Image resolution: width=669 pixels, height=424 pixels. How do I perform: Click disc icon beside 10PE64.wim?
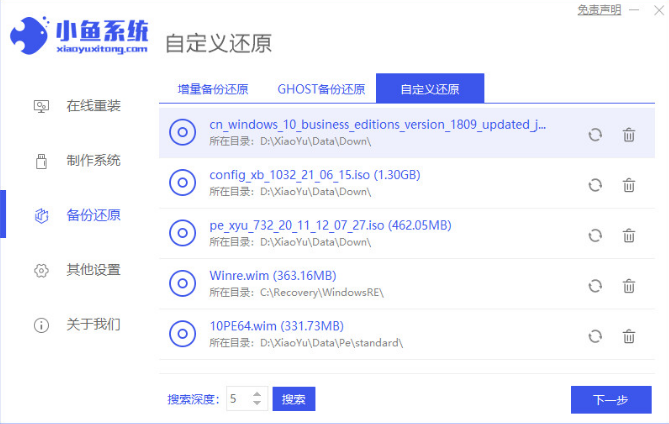tap(182, 334)
